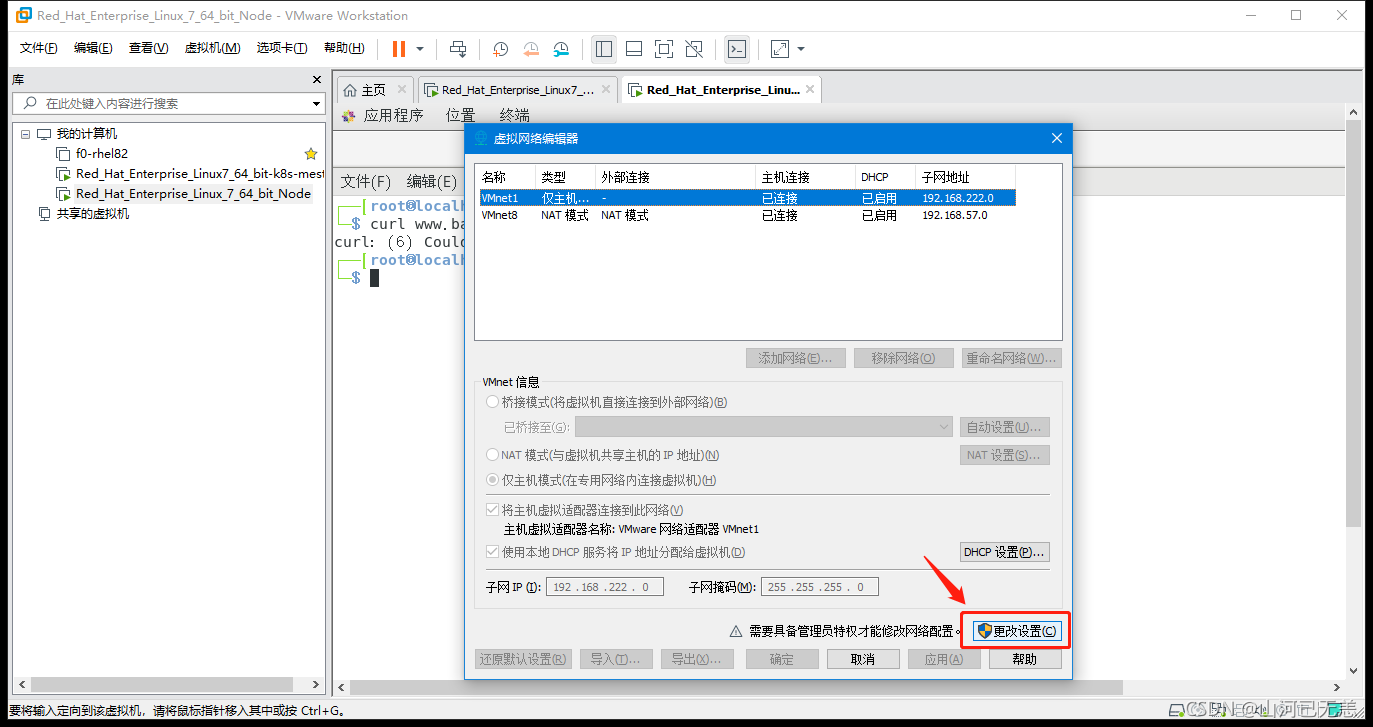The width and height of the screenshot is (1373, 727).
Task: Click library horizontal scrollbar right arrow
Action: (x=318, y=685)
